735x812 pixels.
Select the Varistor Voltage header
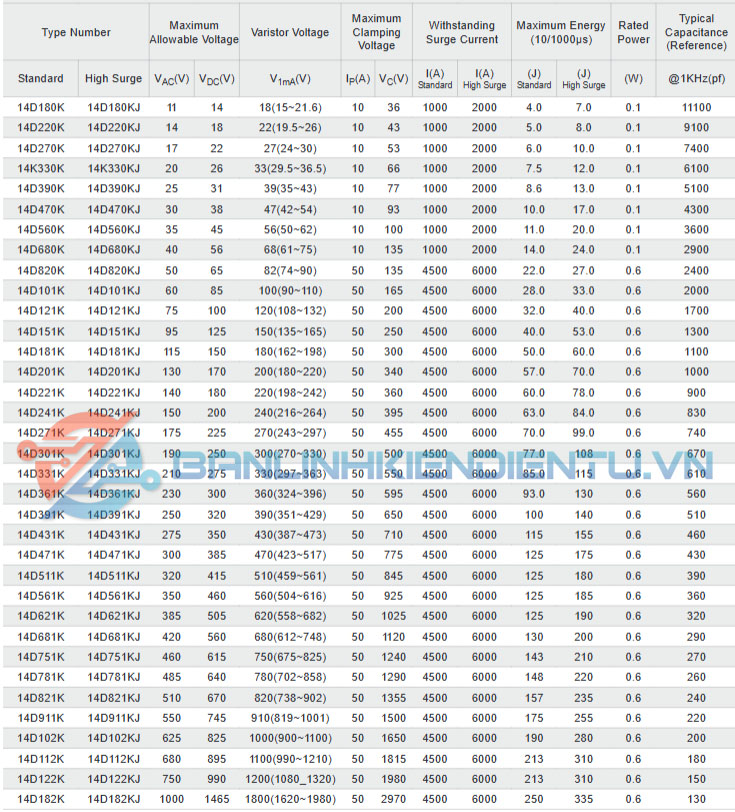click(290, 32)
